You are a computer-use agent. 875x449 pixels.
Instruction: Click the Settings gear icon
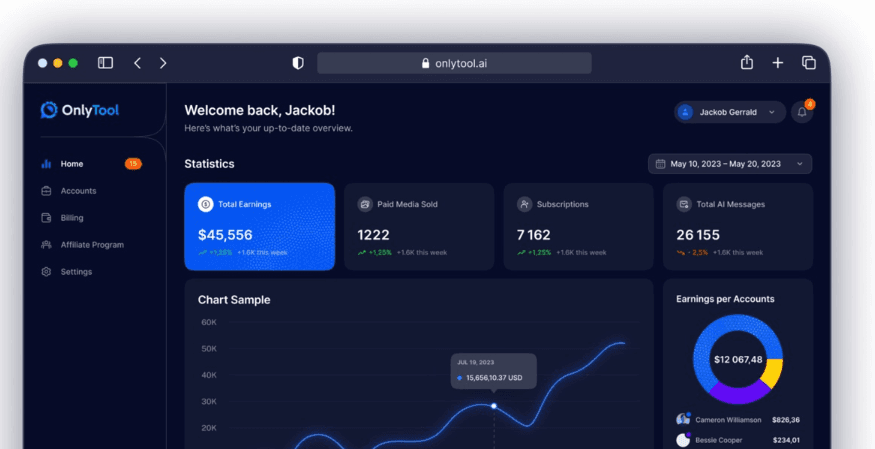(x=46, y=272)
